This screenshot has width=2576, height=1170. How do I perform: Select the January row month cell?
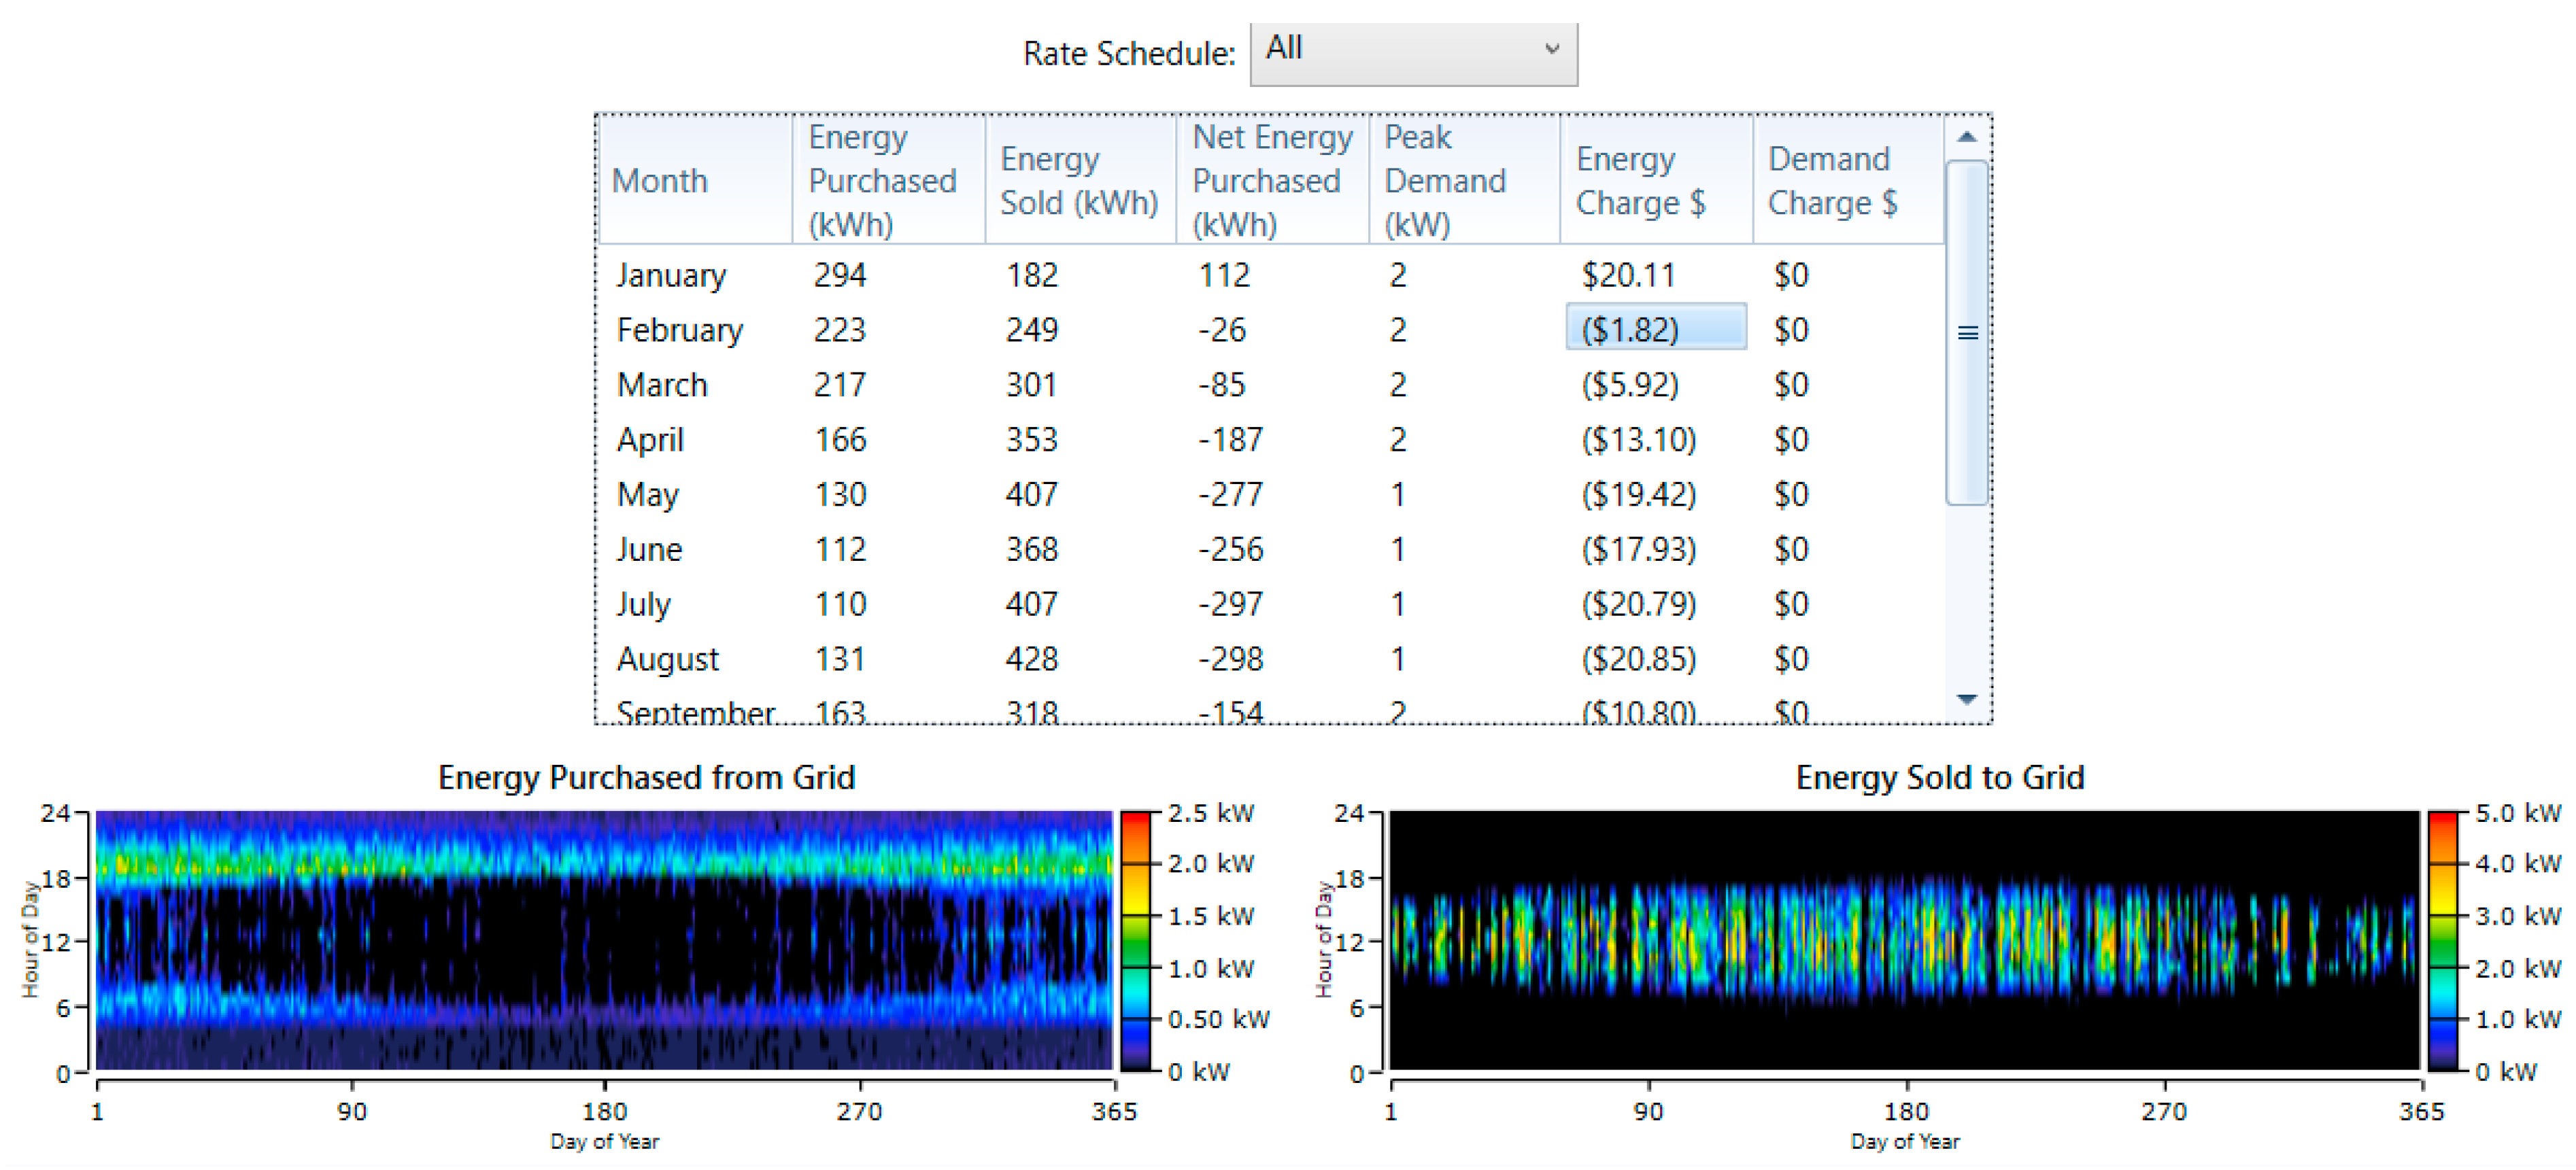click(x=671, y=275)
